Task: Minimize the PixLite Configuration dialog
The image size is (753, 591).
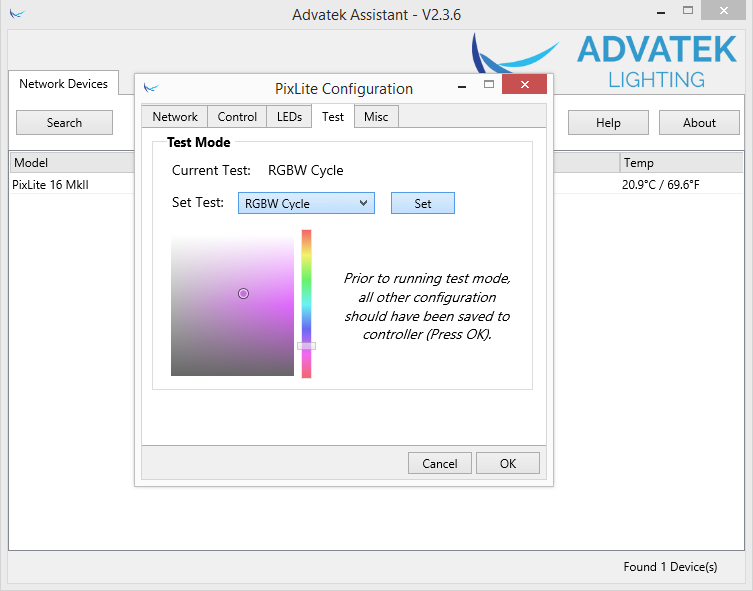Action: tap(462, 86)
